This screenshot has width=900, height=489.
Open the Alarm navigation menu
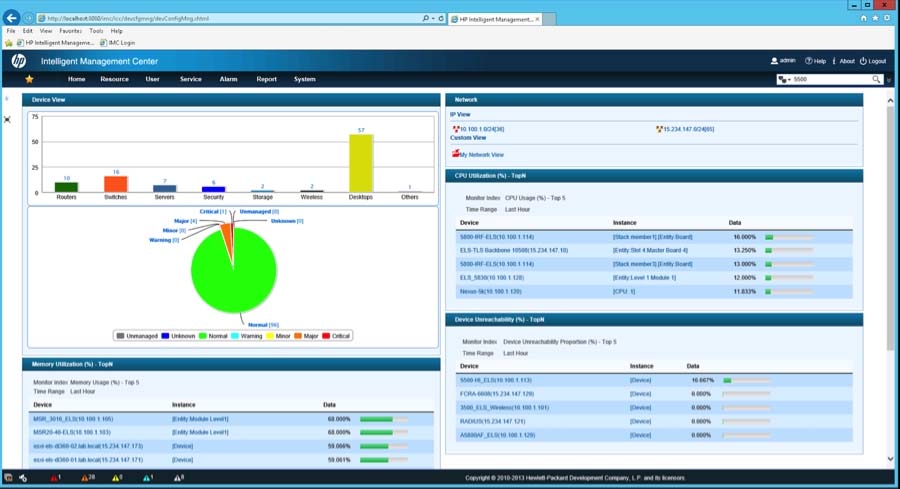click(228, 79)
